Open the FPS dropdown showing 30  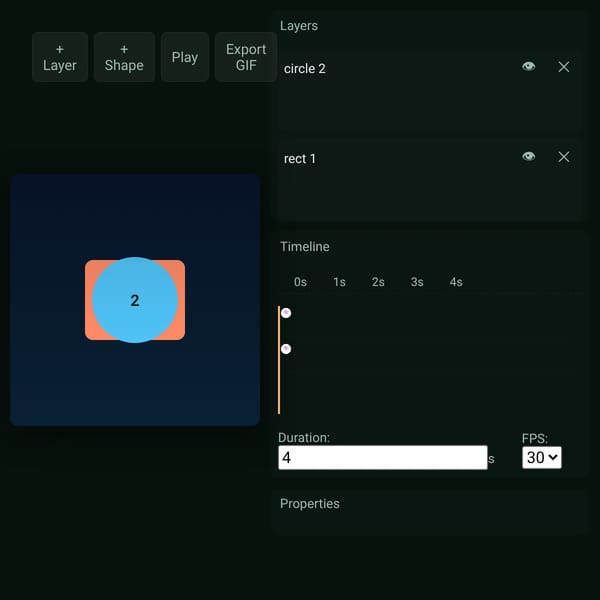(x=542, y=457)
